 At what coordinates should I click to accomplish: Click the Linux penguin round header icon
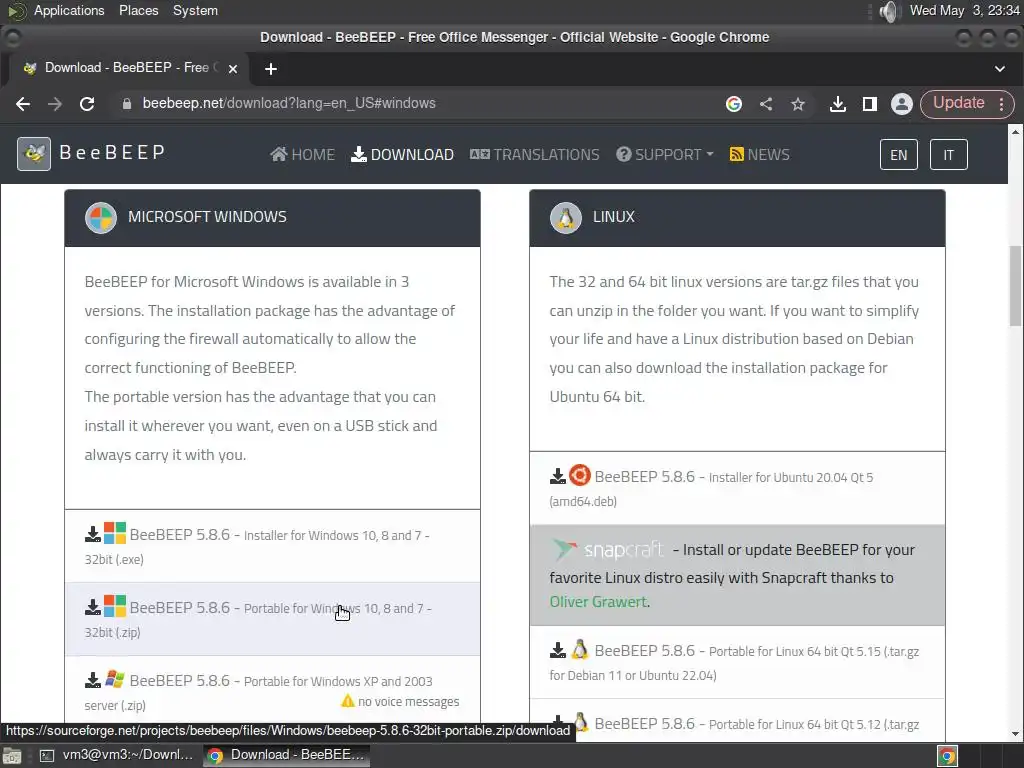(x=566, y=217)
